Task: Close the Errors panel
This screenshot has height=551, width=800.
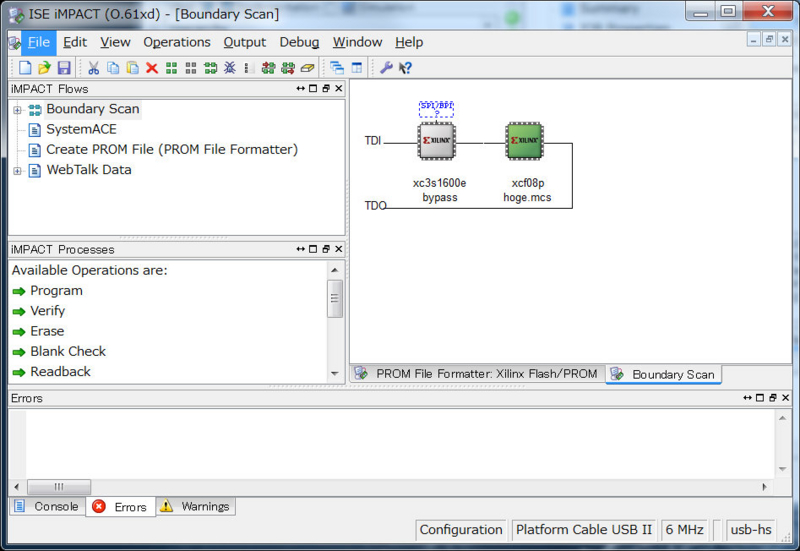Action: [x=785, y=397]
